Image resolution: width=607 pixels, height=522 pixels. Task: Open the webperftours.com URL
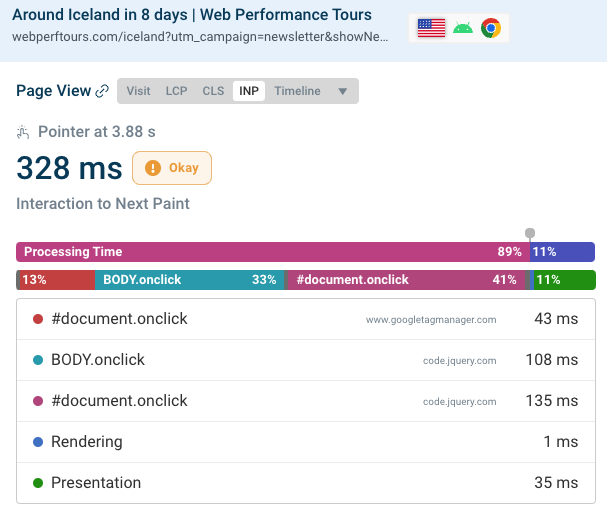[x=200, y=37]
